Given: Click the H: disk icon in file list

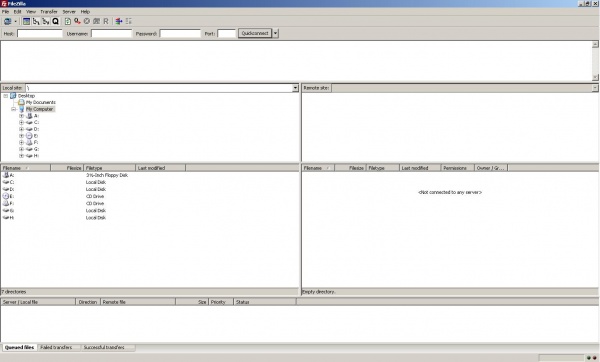Looking at the screenshot, I should point(6,217).
